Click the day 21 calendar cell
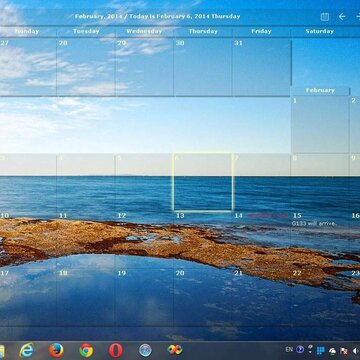 pyautogui.click(x=261, y=297)
